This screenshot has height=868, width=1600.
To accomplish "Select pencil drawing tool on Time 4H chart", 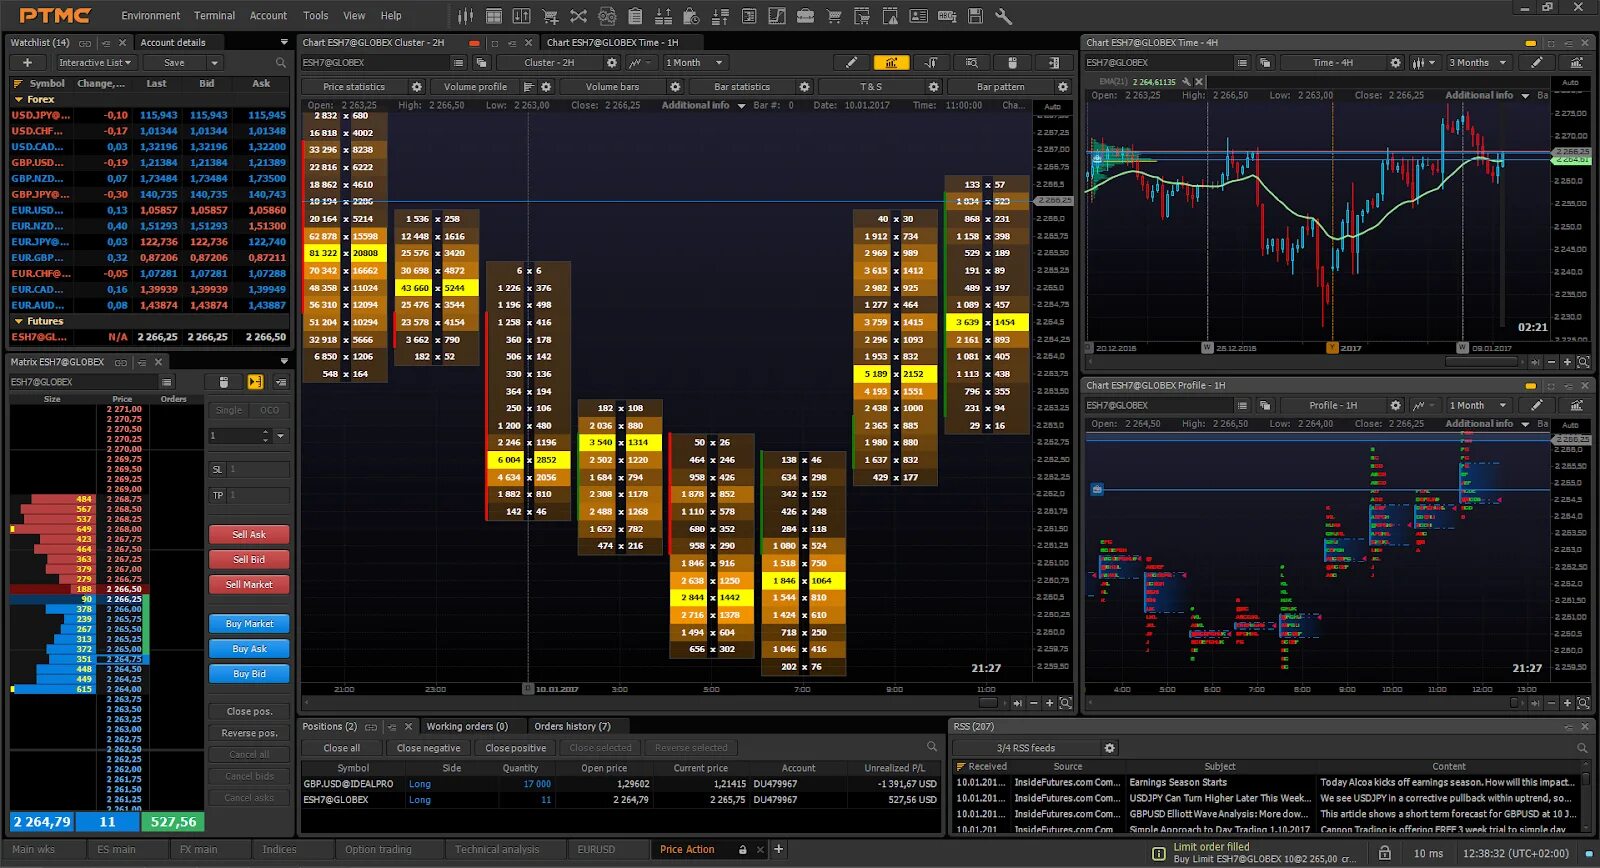I will [1536, 62].
